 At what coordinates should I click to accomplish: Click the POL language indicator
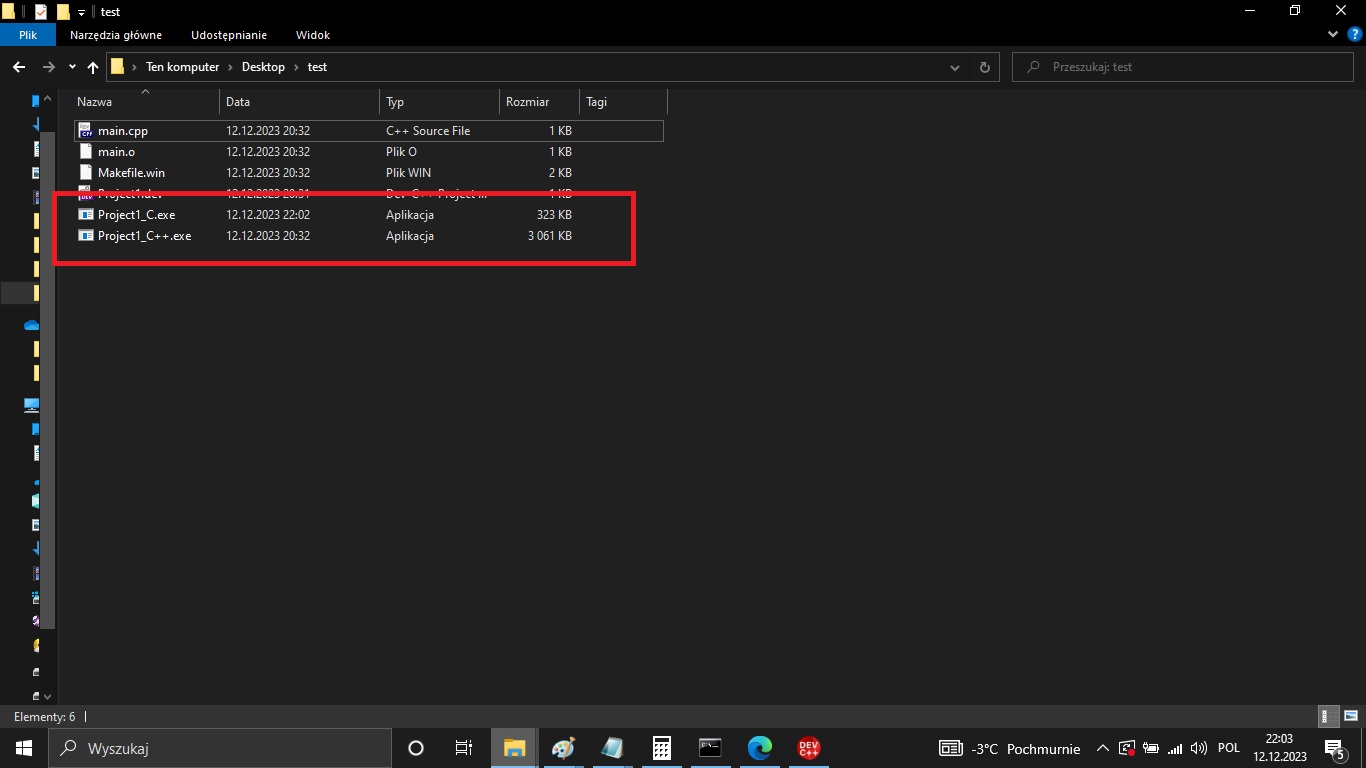(1229, 748)
